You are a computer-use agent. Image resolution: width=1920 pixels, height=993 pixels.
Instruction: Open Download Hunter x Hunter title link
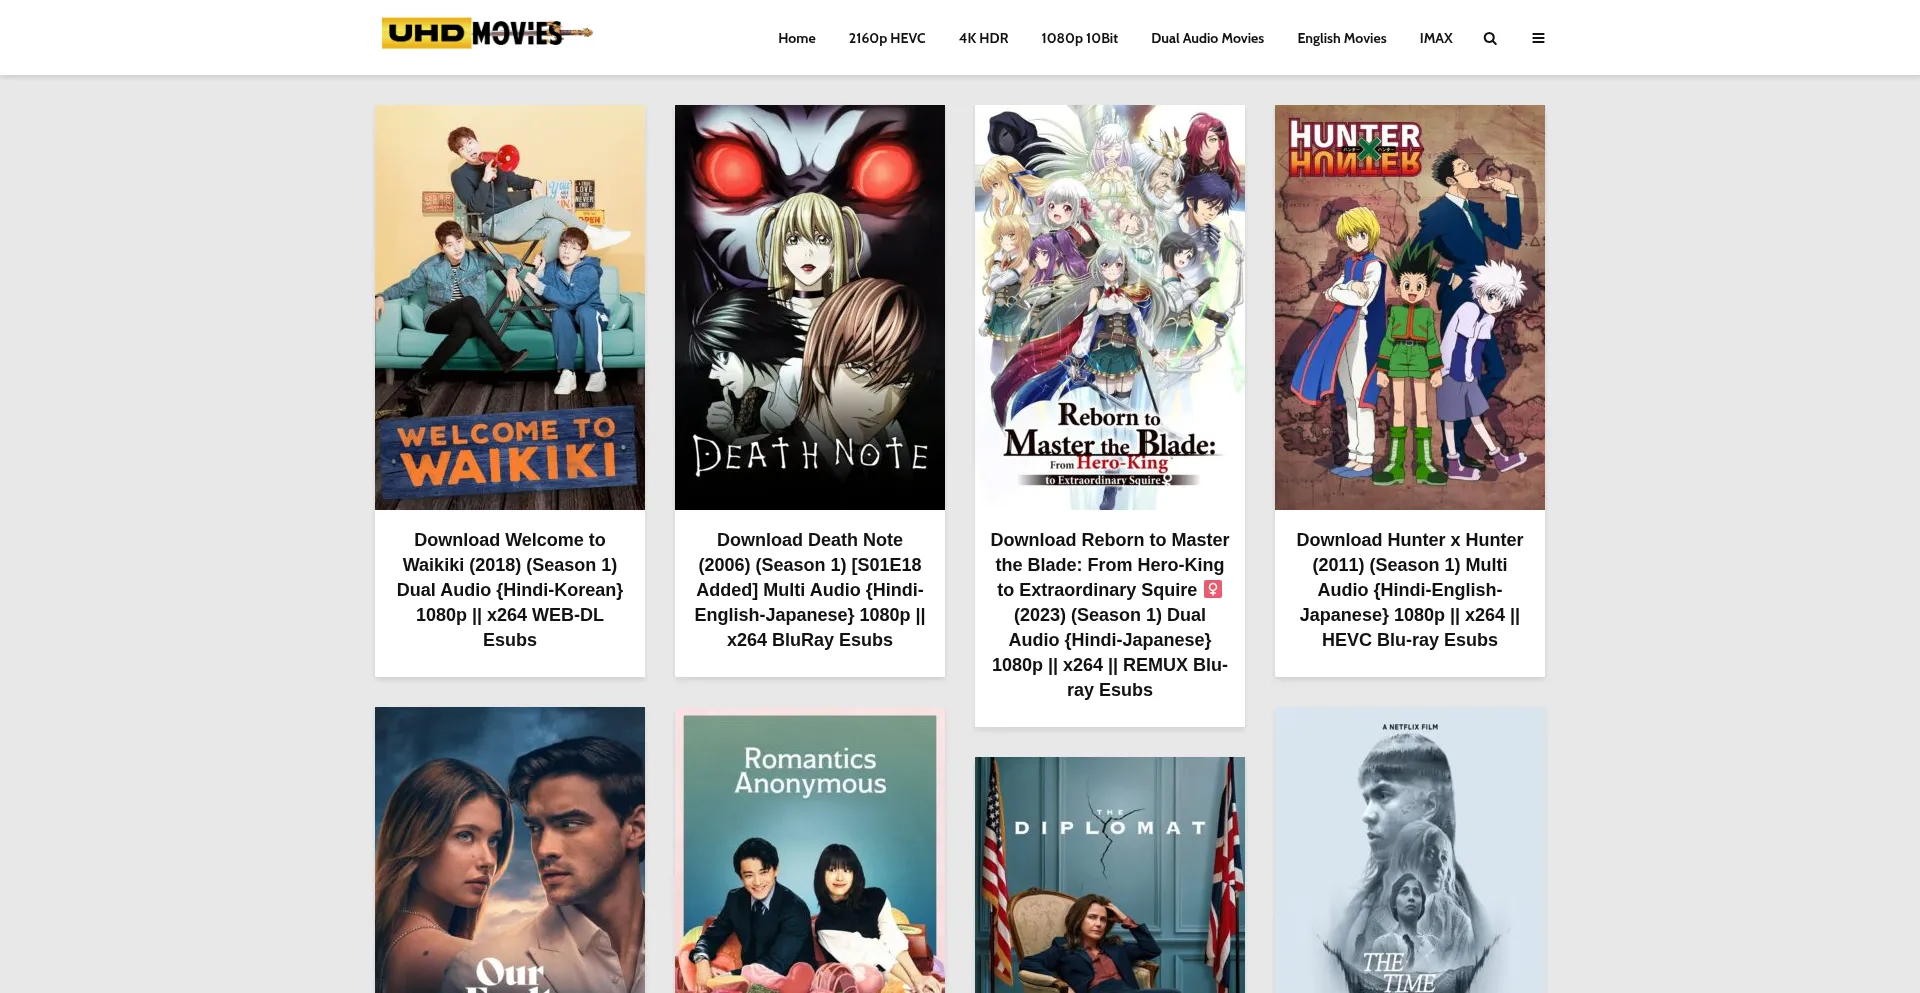[1410, 590]
